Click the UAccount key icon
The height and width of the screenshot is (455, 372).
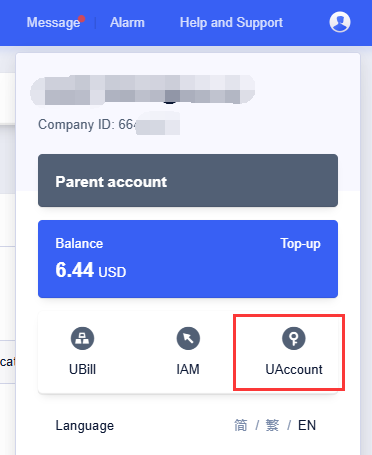(294, 338)
